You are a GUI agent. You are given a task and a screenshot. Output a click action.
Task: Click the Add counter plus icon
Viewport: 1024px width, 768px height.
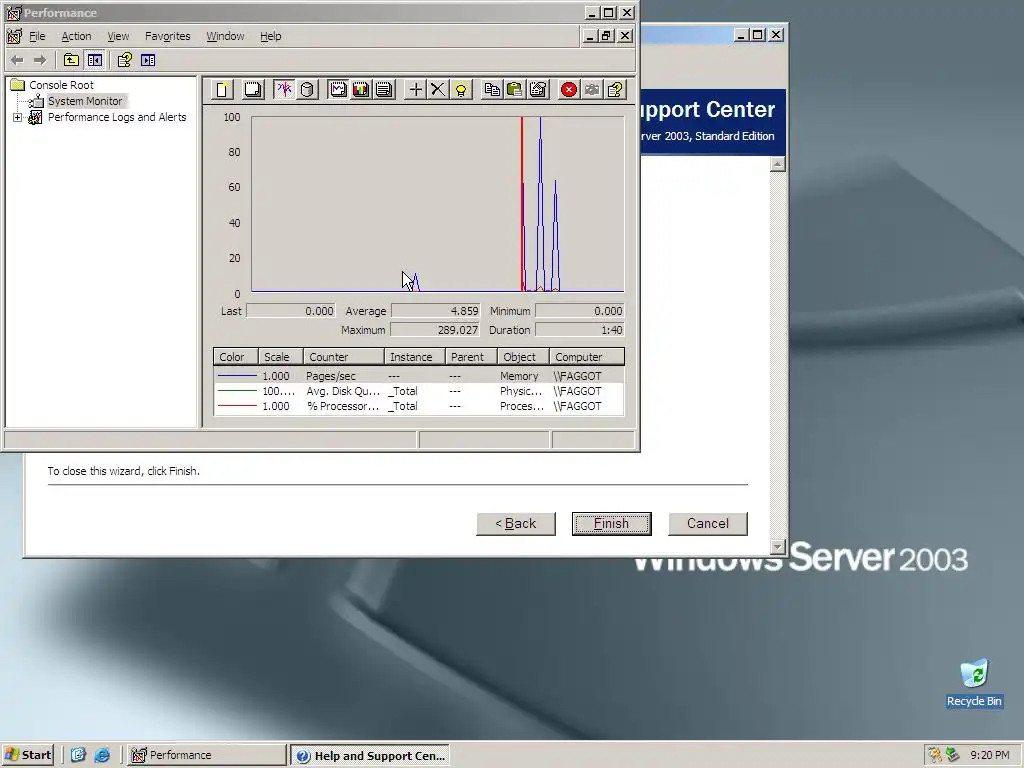pos(415,89)
